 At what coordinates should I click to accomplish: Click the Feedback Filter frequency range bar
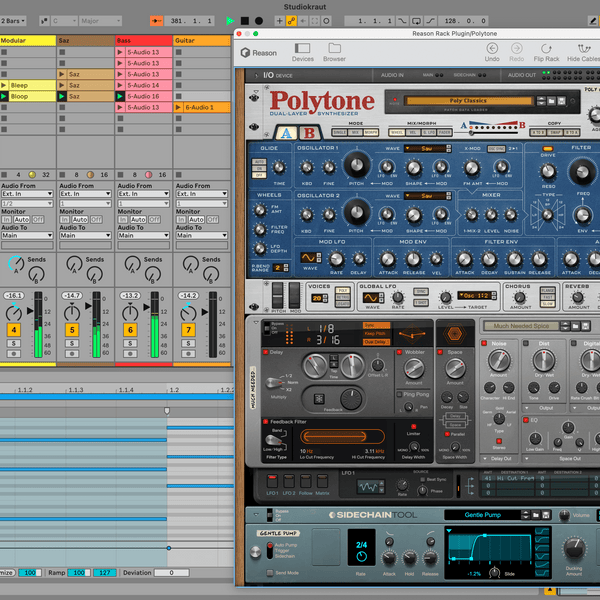(342, 437)
